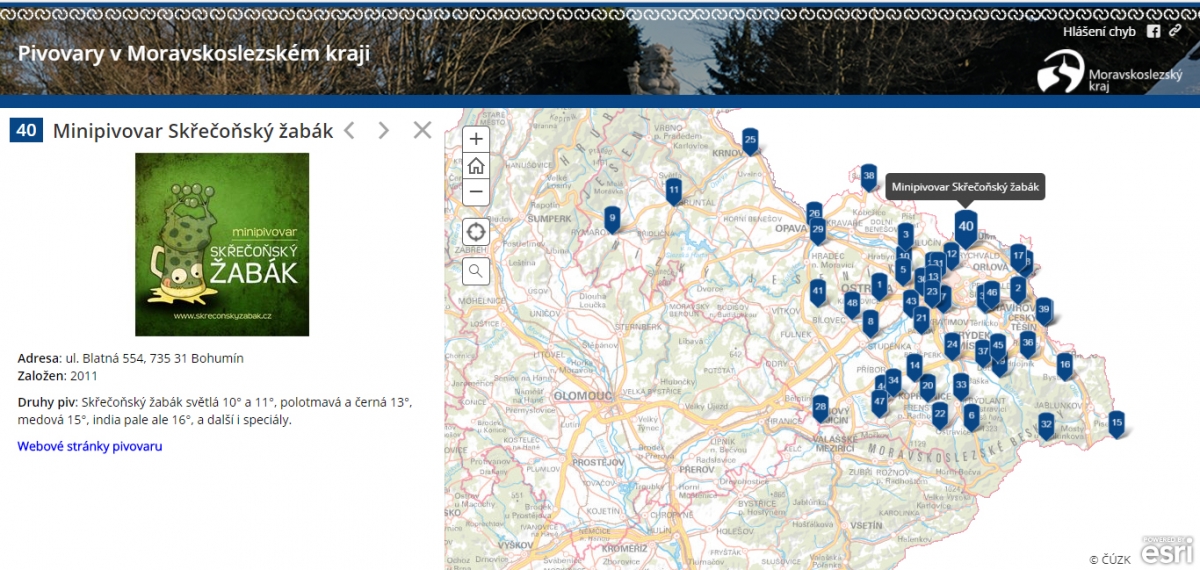Select map marker number 8
The width and height of the screenshot is (1200, 570).
pyautogui.click(x=870, y=322)
